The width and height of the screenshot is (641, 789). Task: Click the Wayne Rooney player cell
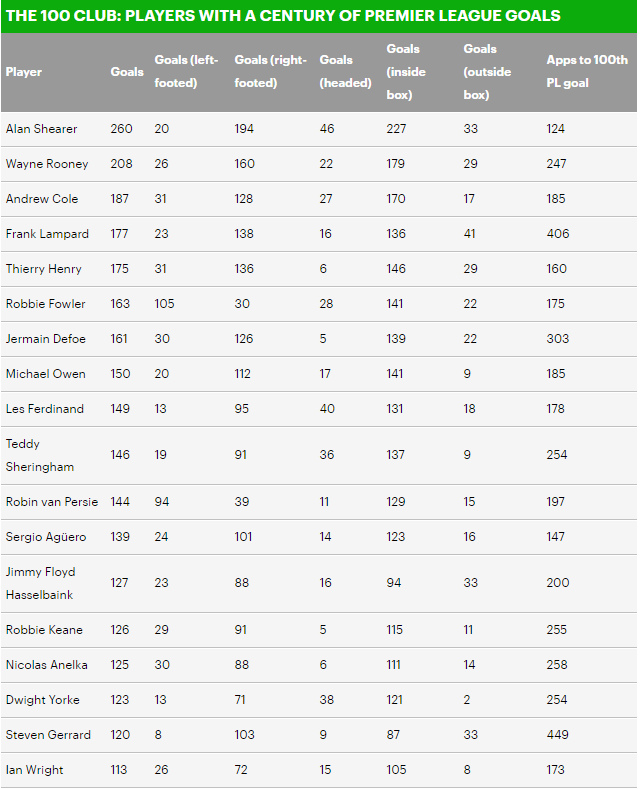tap(47, 164)
